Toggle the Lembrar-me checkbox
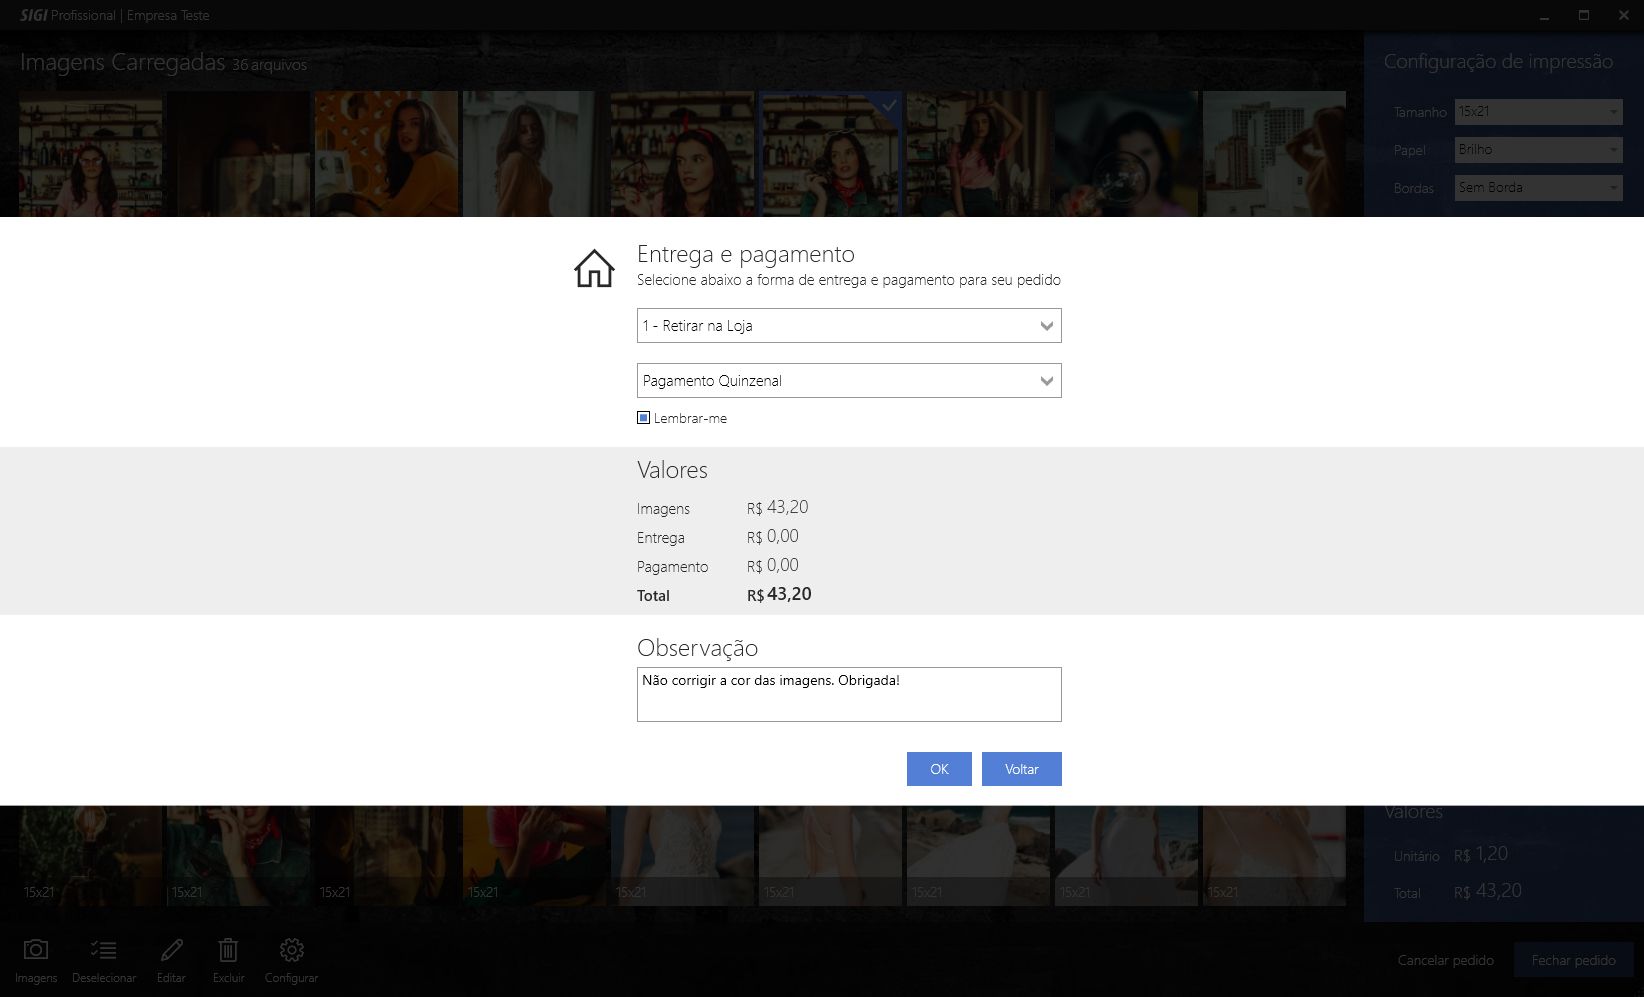Screen dimensions: 1644x997 pyautogui.click(x=644, y=418)
